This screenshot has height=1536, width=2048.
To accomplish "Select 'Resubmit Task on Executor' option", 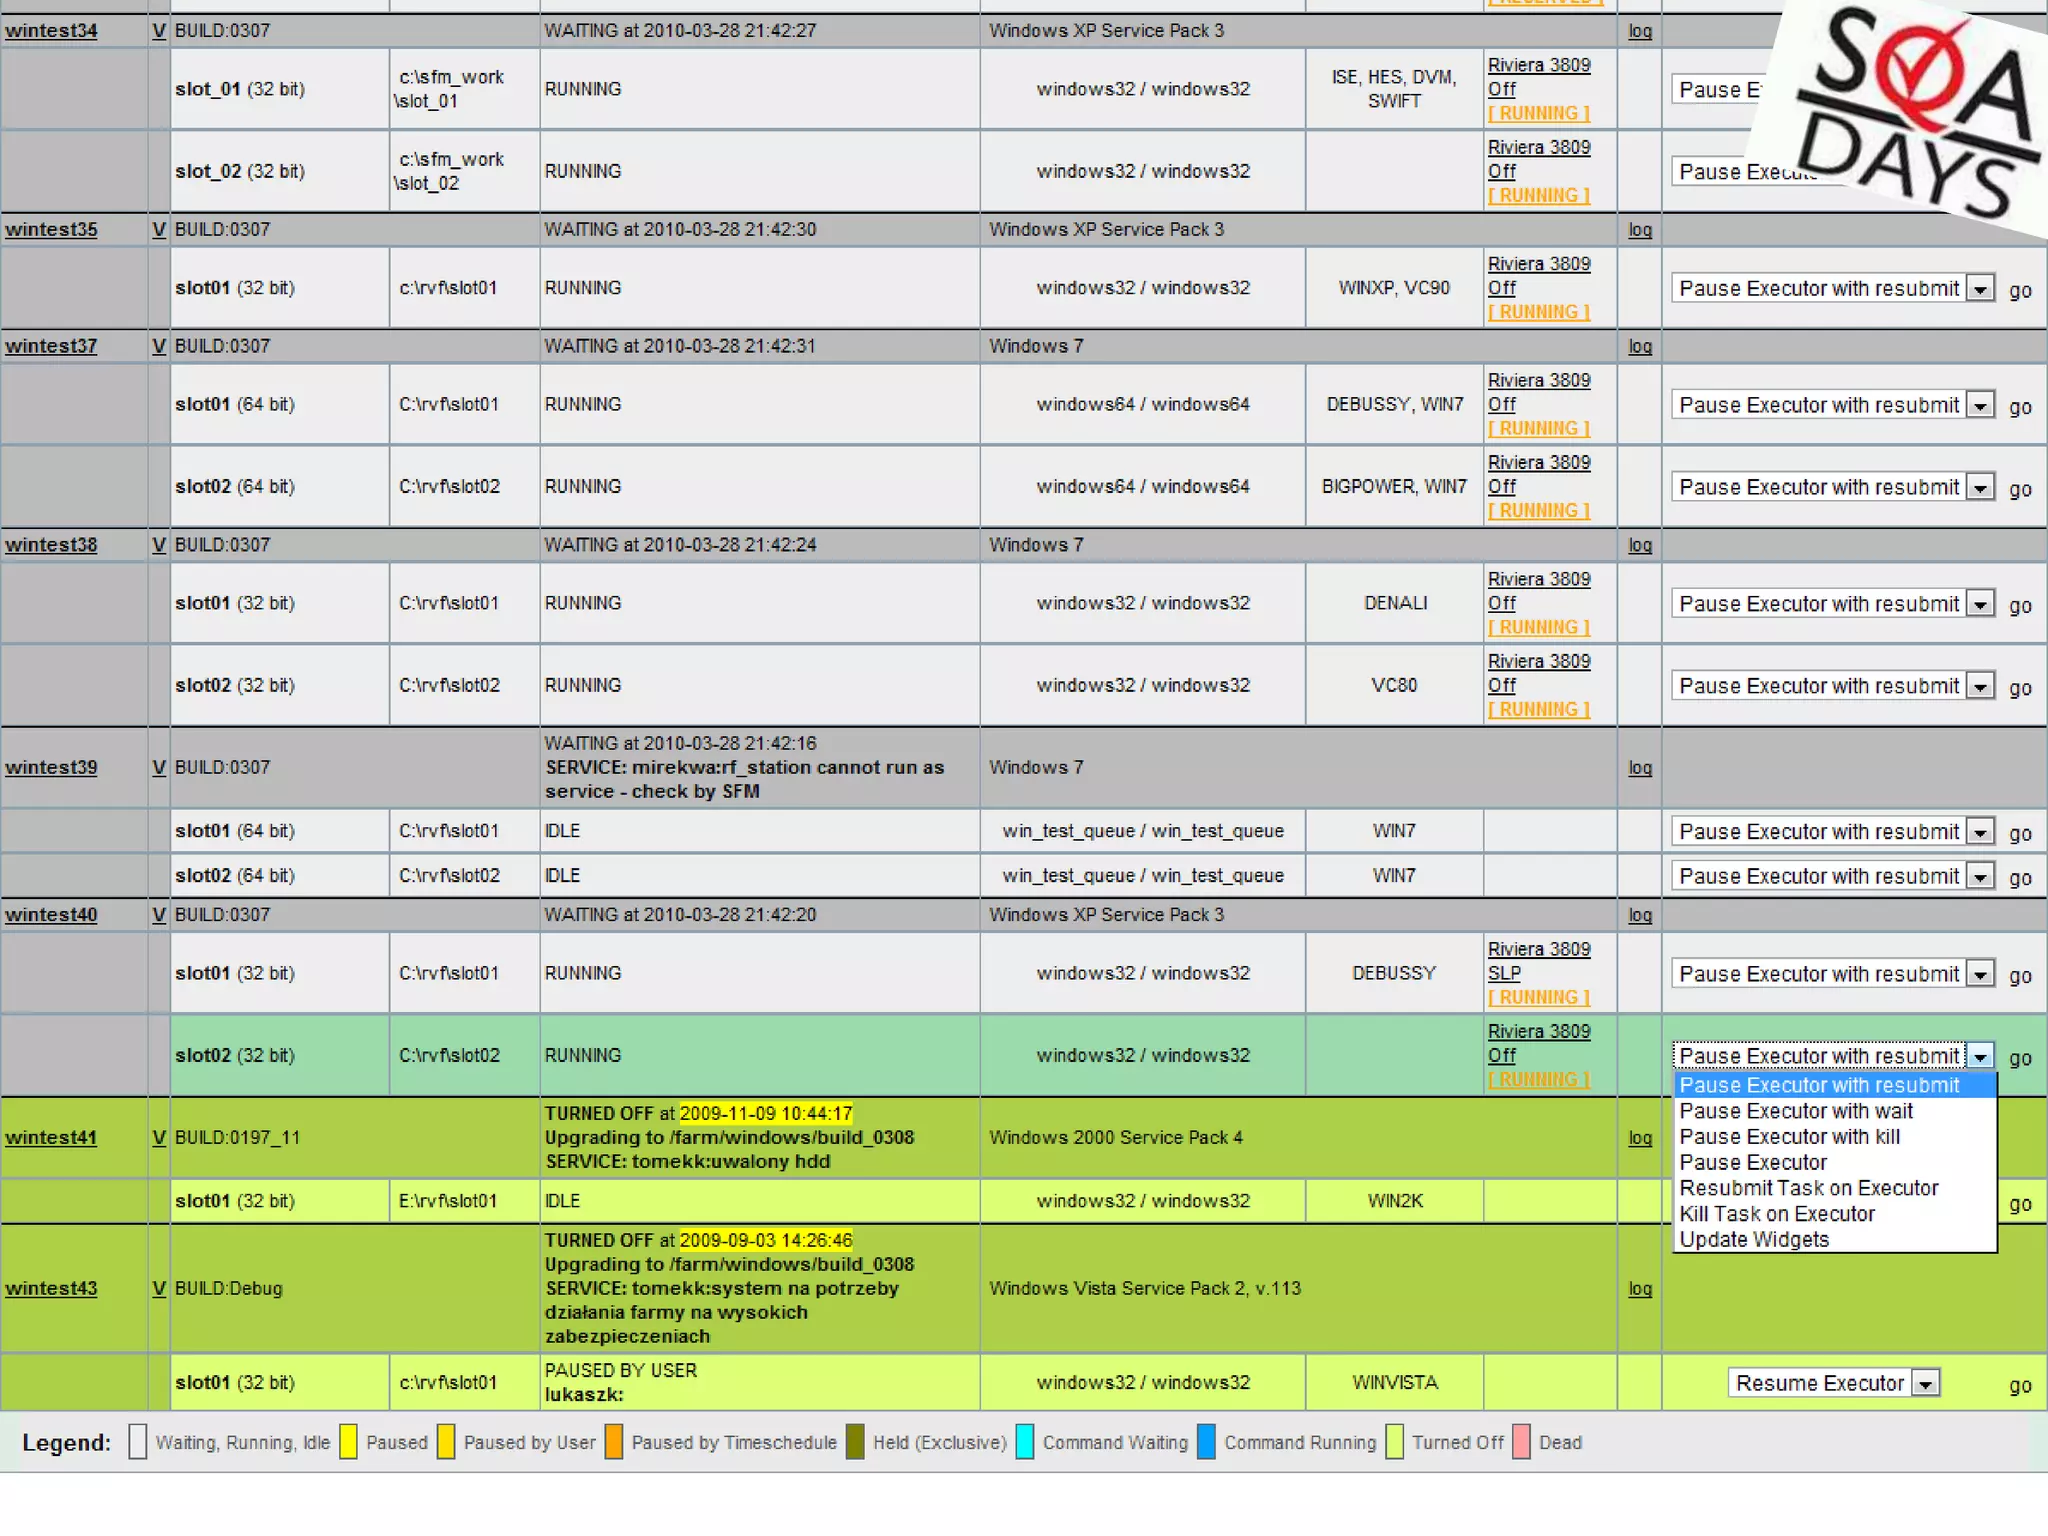I will click(x=1808, y=1188).
